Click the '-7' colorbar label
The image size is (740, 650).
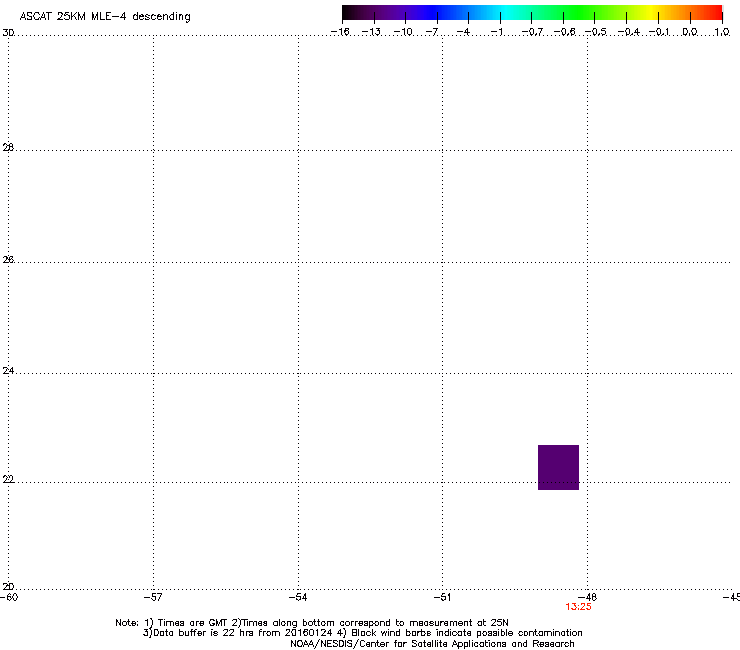click(432, 32)
